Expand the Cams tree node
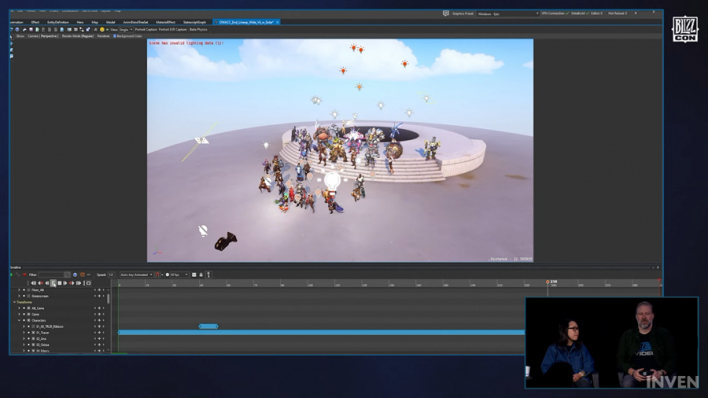Image resolution: width=708 pixels, height=398 pixels. point(19,314)
